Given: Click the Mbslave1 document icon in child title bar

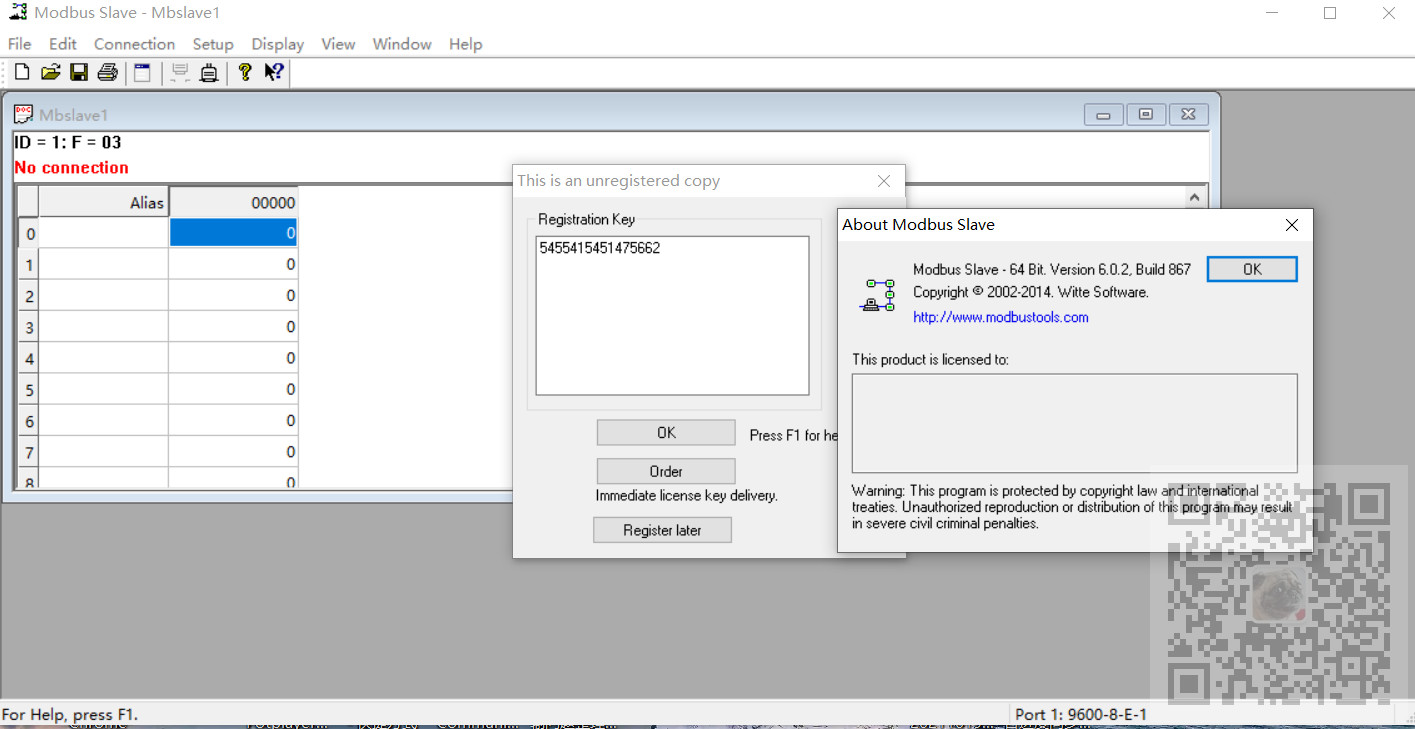Looking at the screenshot, I should pos(23,115).
